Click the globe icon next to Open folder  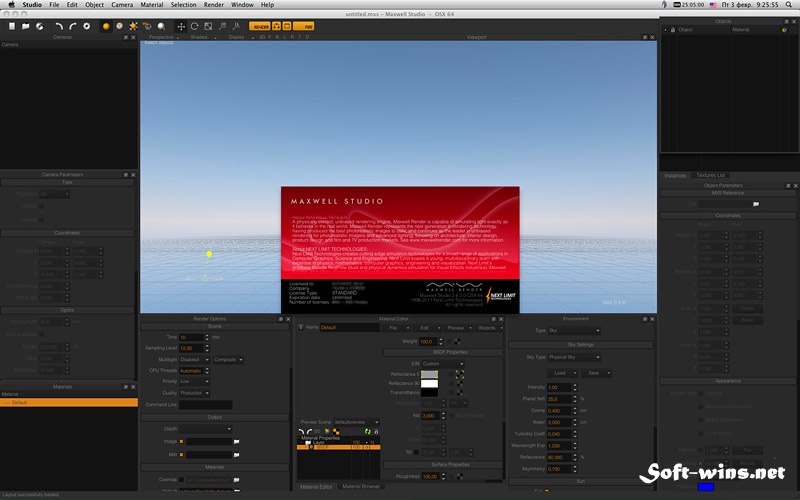(39, 26)
